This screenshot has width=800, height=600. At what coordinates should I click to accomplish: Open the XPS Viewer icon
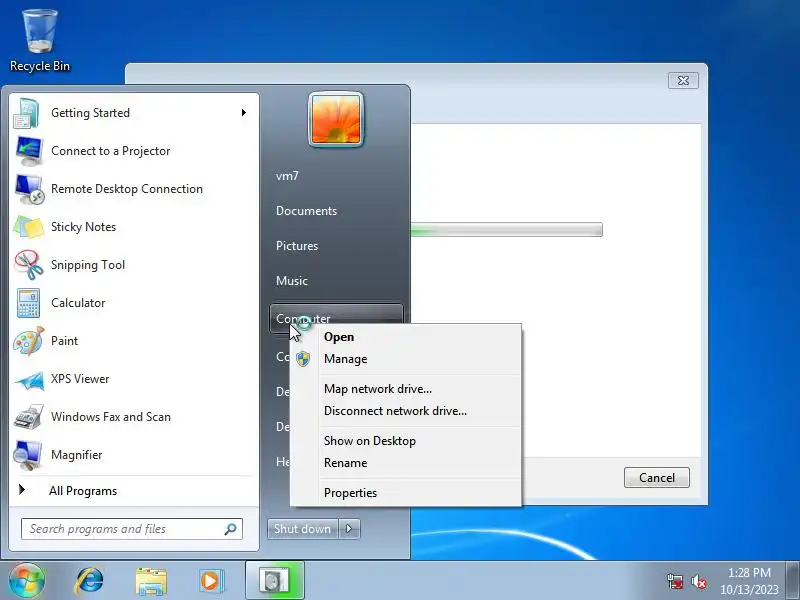coord(29,379)
